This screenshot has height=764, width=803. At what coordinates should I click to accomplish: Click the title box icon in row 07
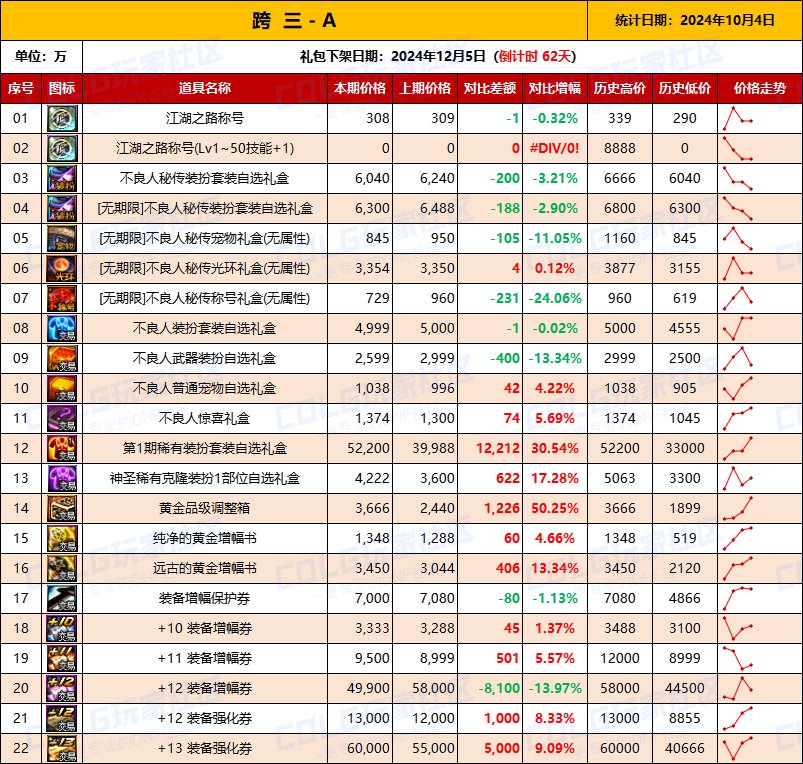(62, 298)
